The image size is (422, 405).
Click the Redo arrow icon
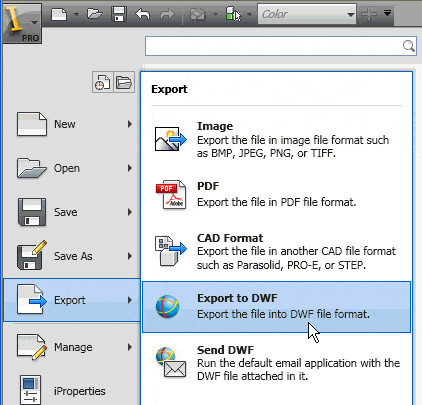167,14
